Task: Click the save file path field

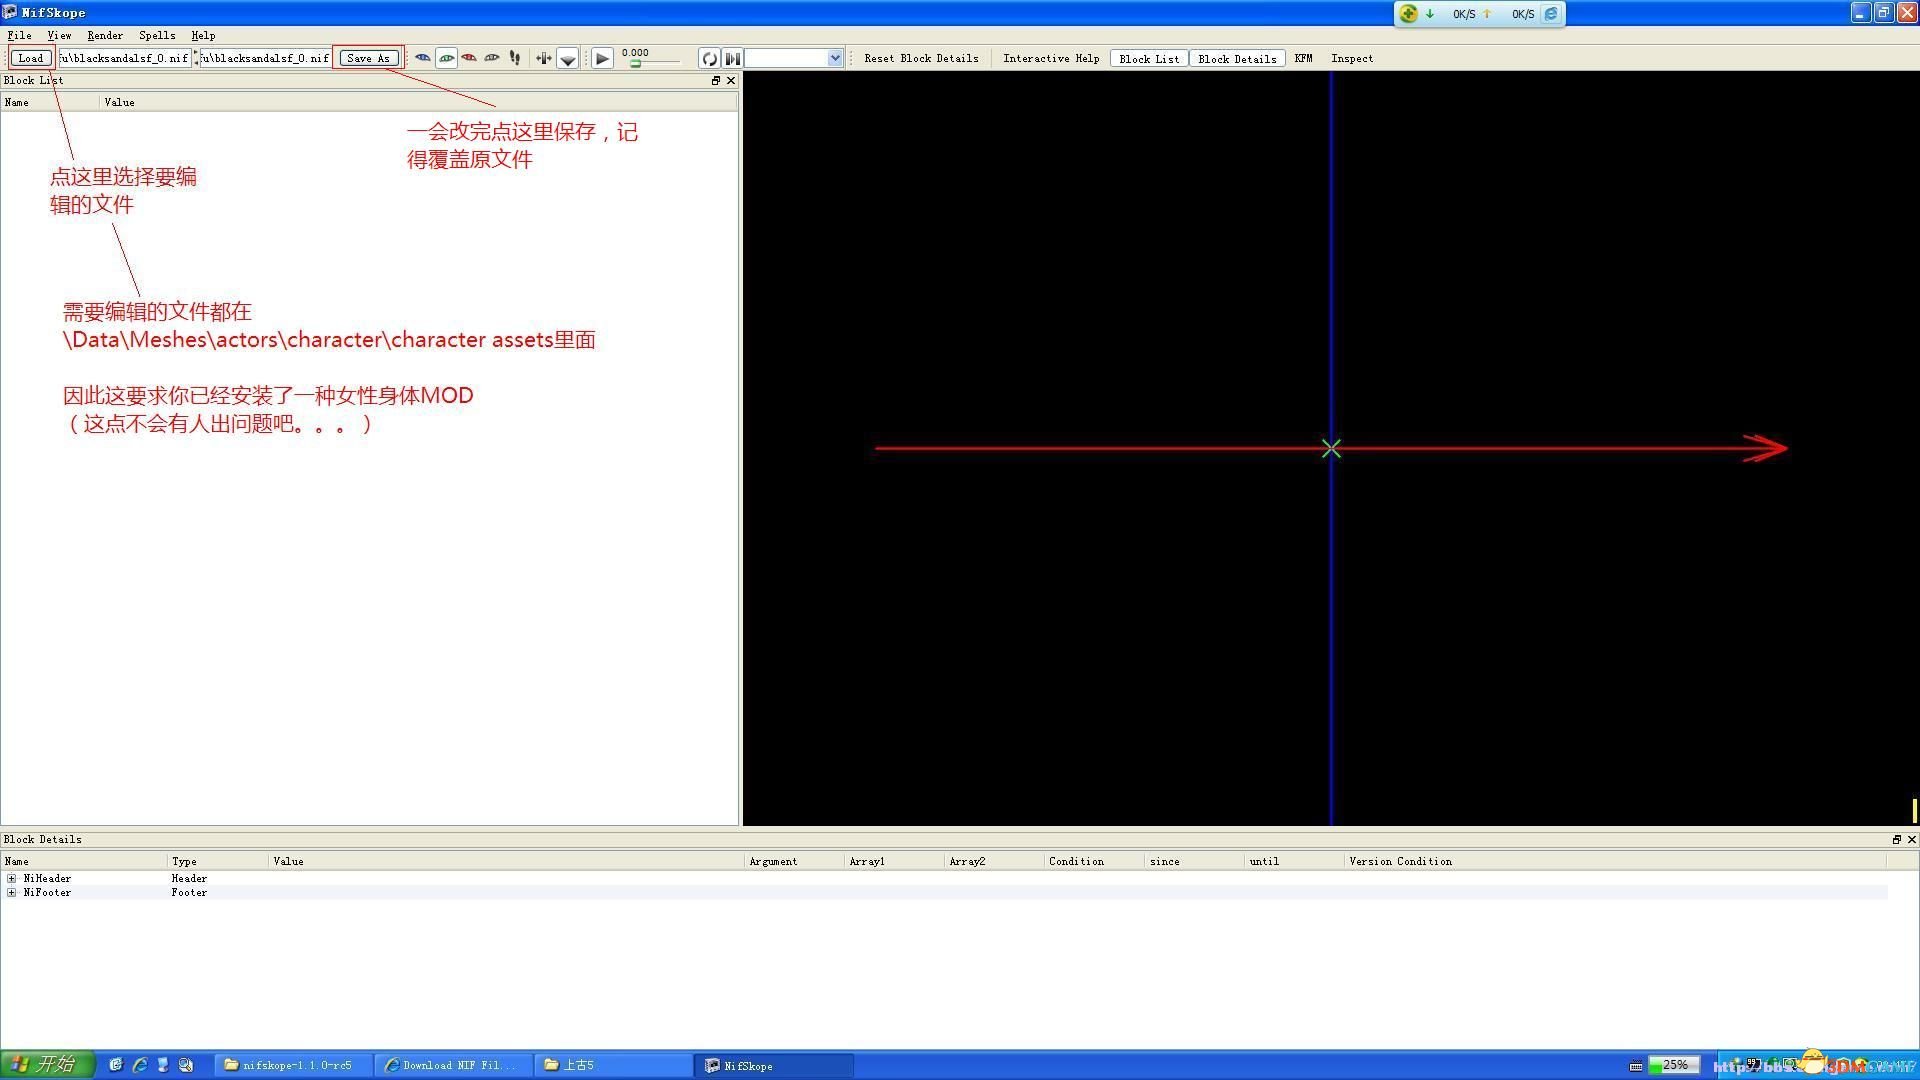Action: pos(265,58)
